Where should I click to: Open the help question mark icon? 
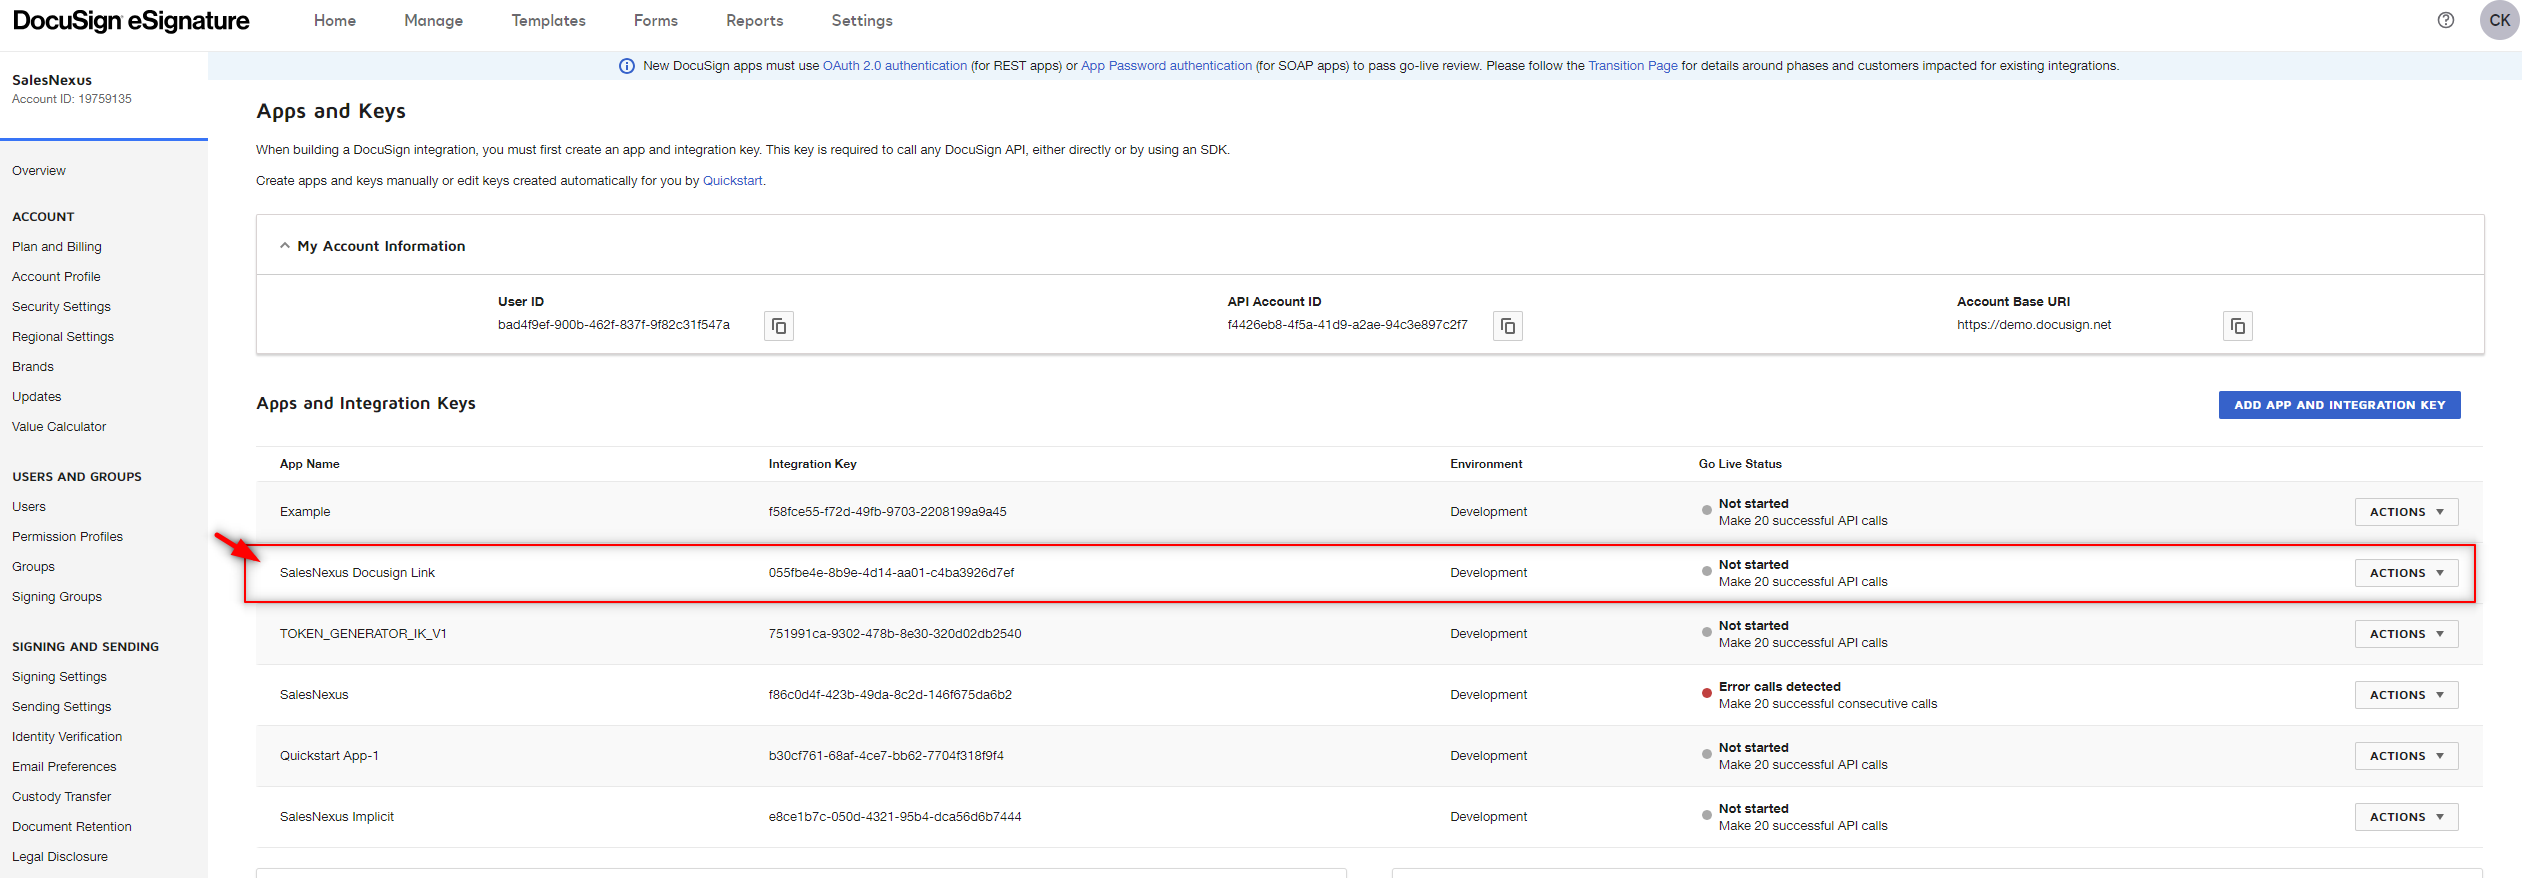tap(2446, 20)
